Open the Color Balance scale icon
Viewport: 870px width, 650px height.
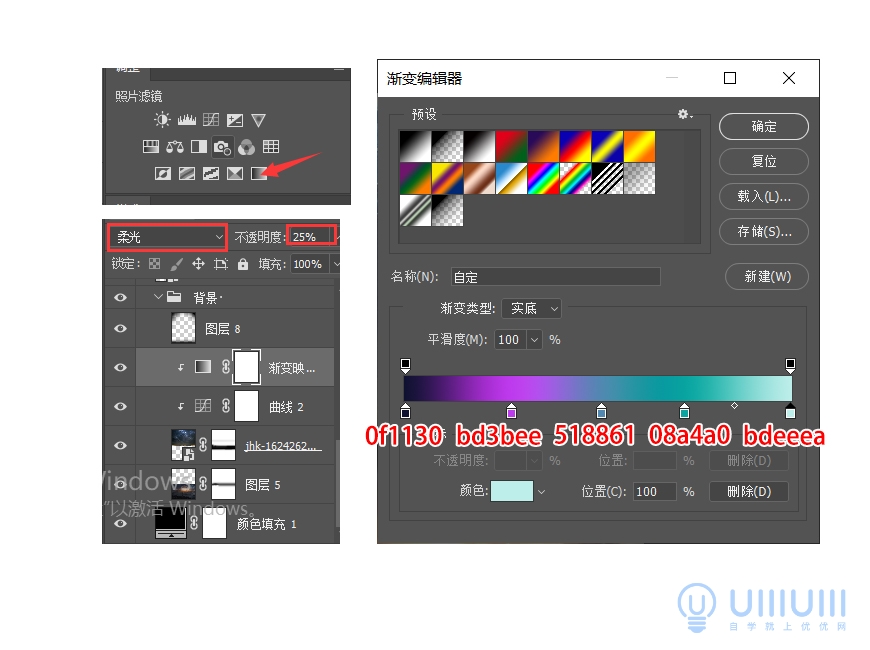[x=175, y=146]
